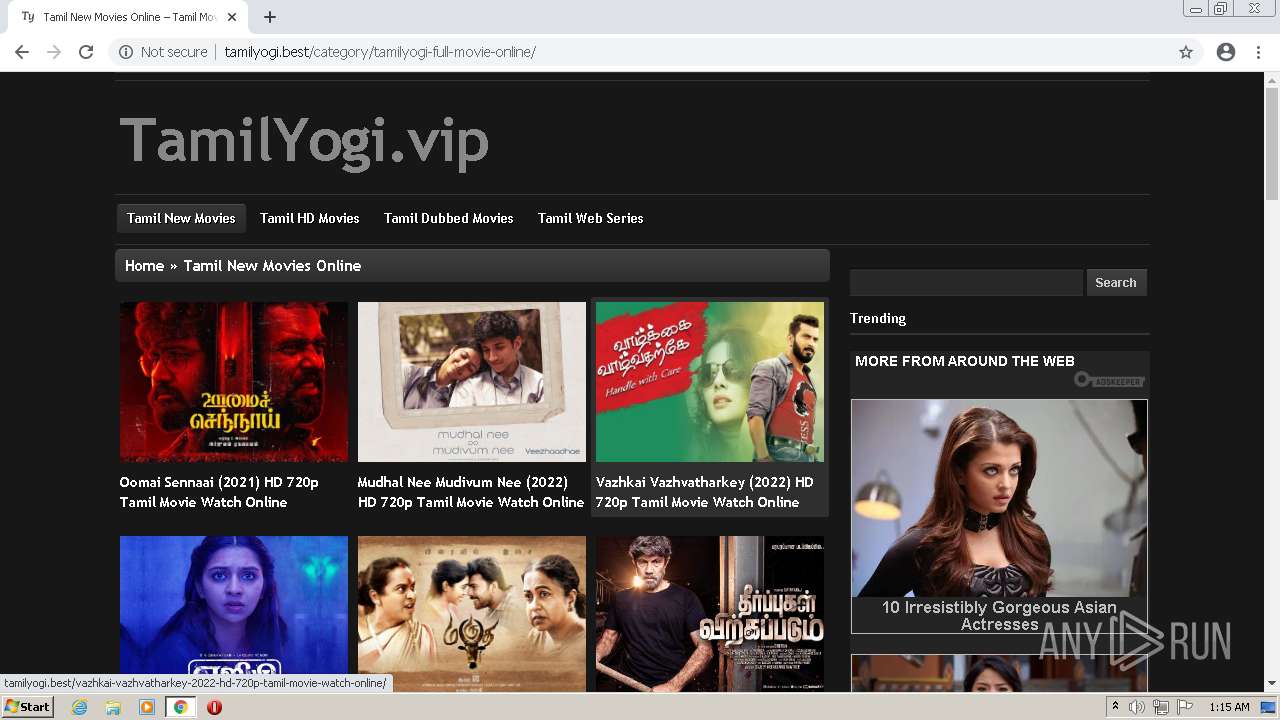Click the browser forward arrow

pyautogui.click(x=54, y=52)
